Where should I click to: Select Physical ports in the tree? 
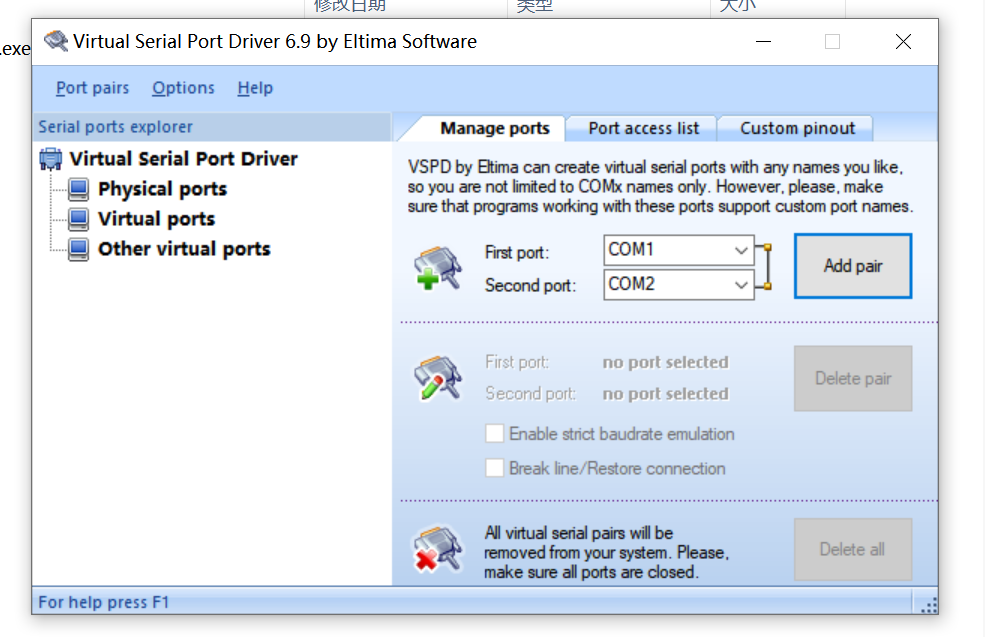pos(162,189)
